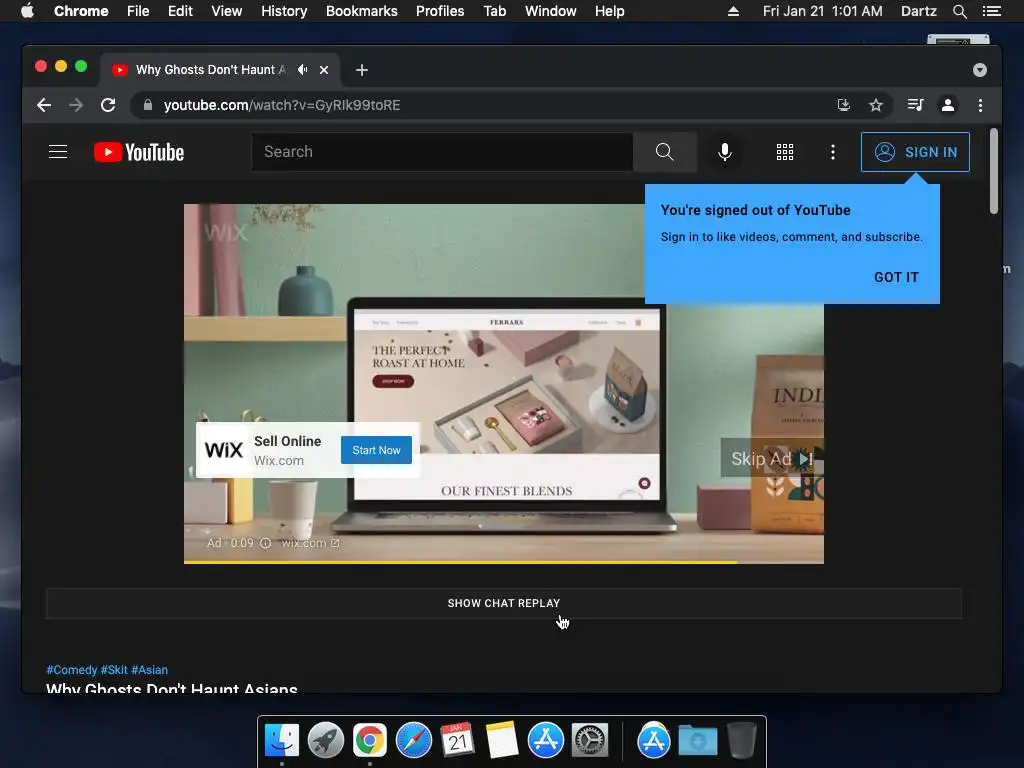
Task: View site information via the lock icon
Action: (x=148, y=105)
